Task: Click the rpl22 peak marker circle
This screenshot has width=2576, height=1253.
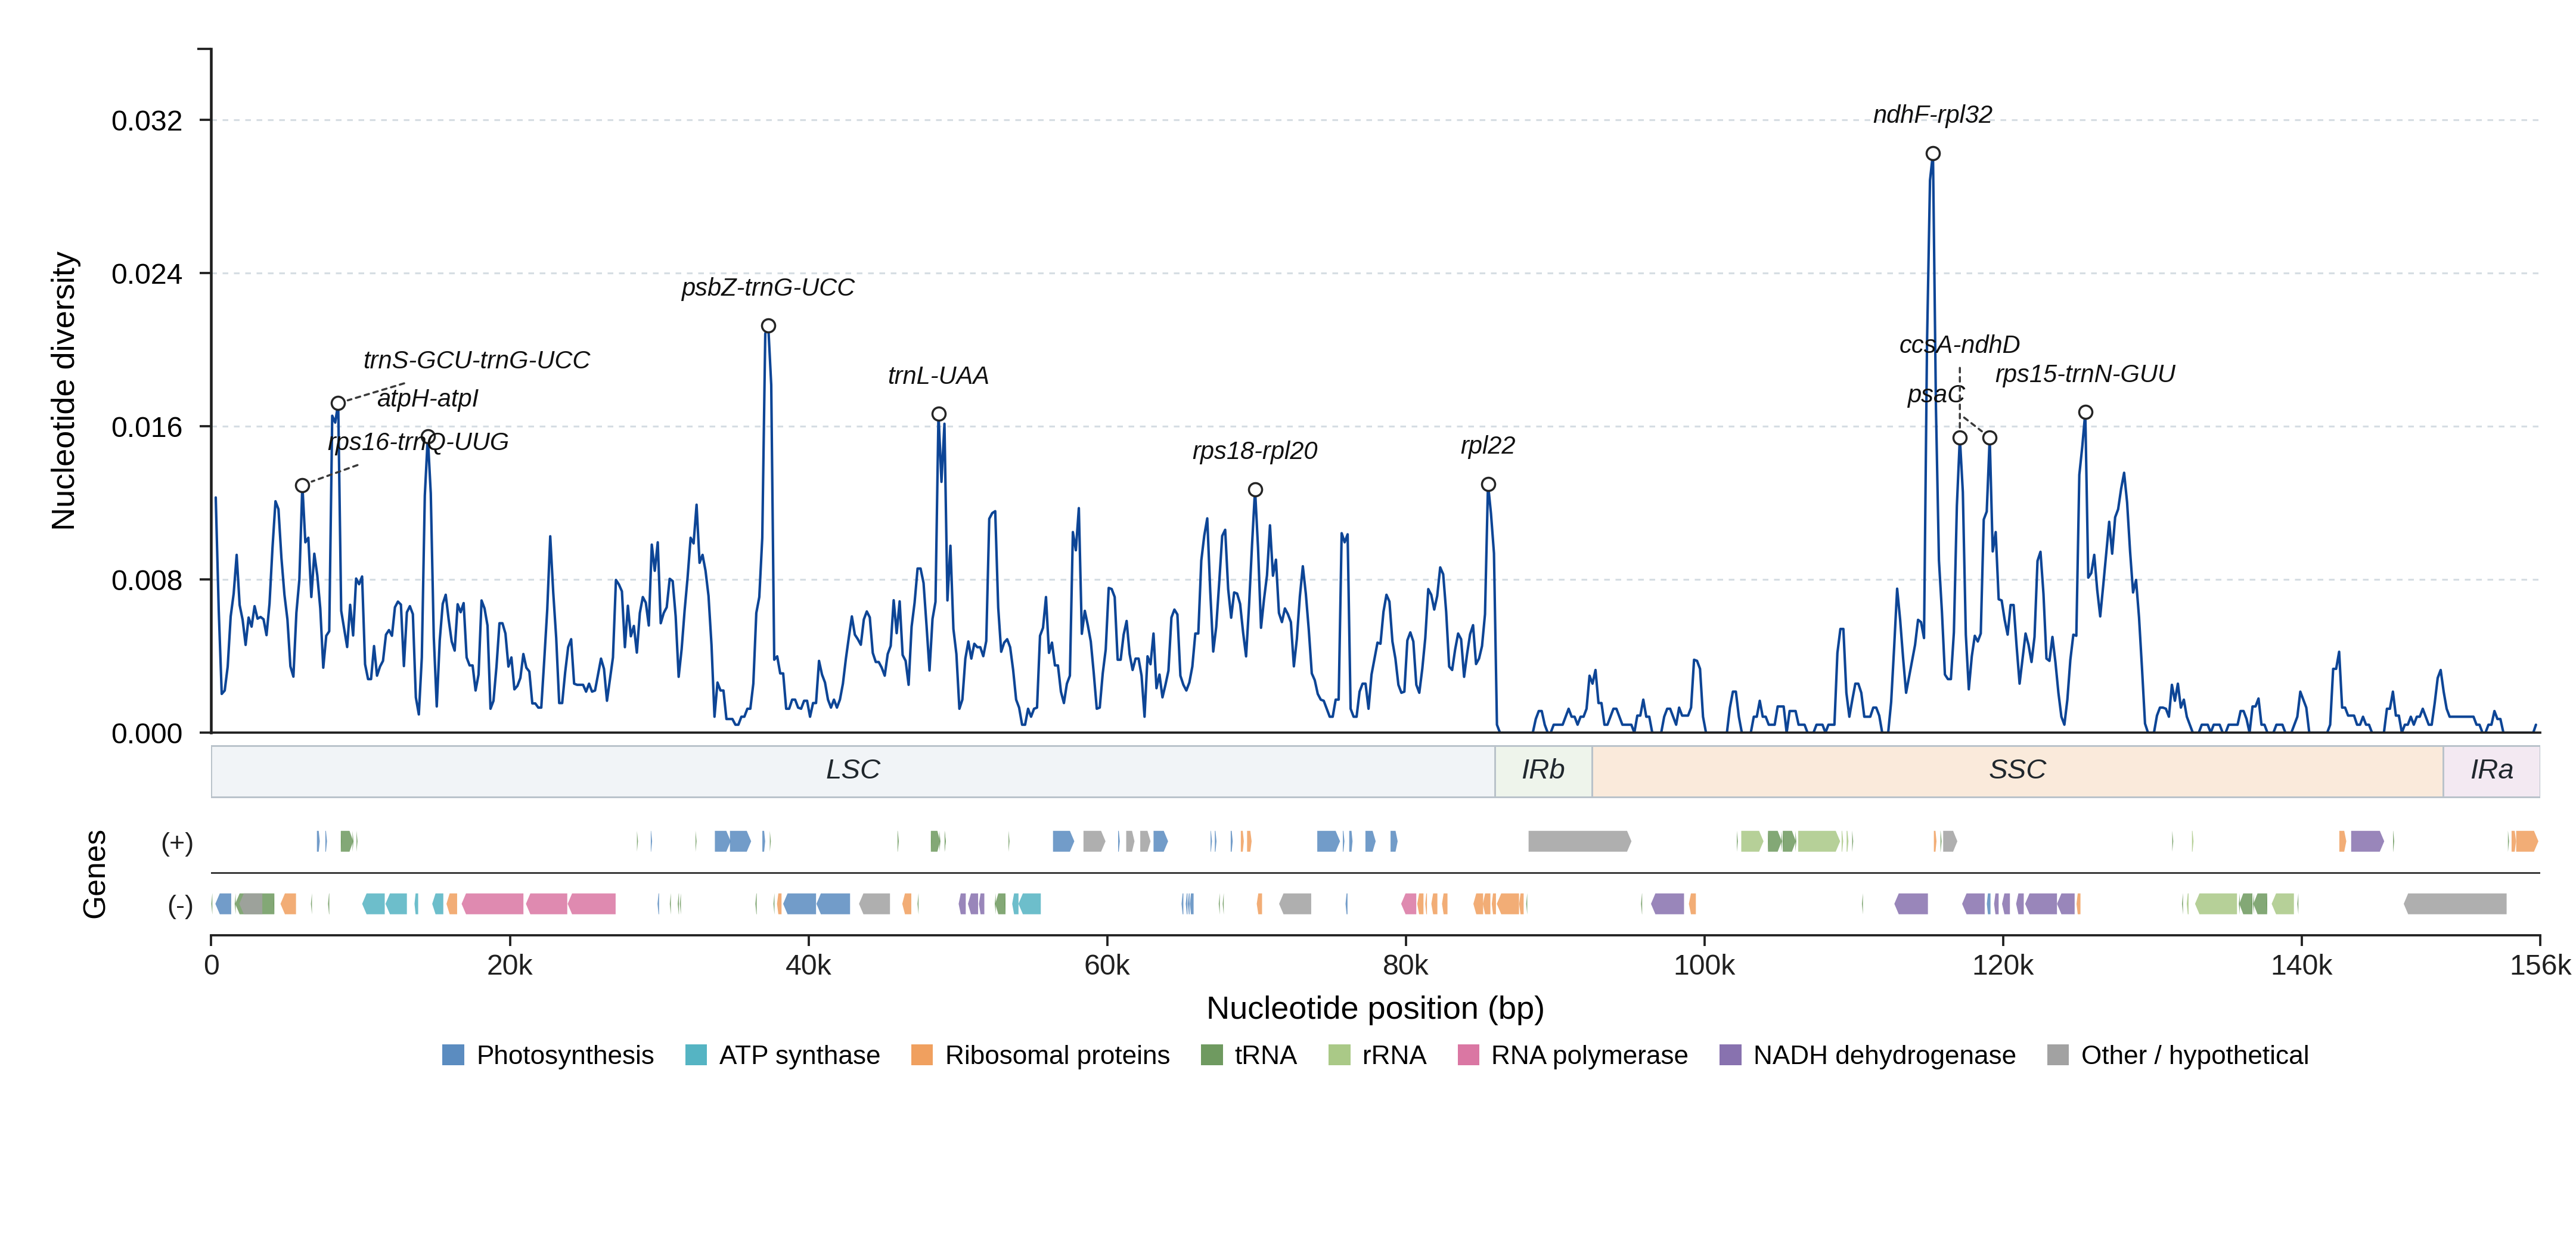Action: 1488,485
